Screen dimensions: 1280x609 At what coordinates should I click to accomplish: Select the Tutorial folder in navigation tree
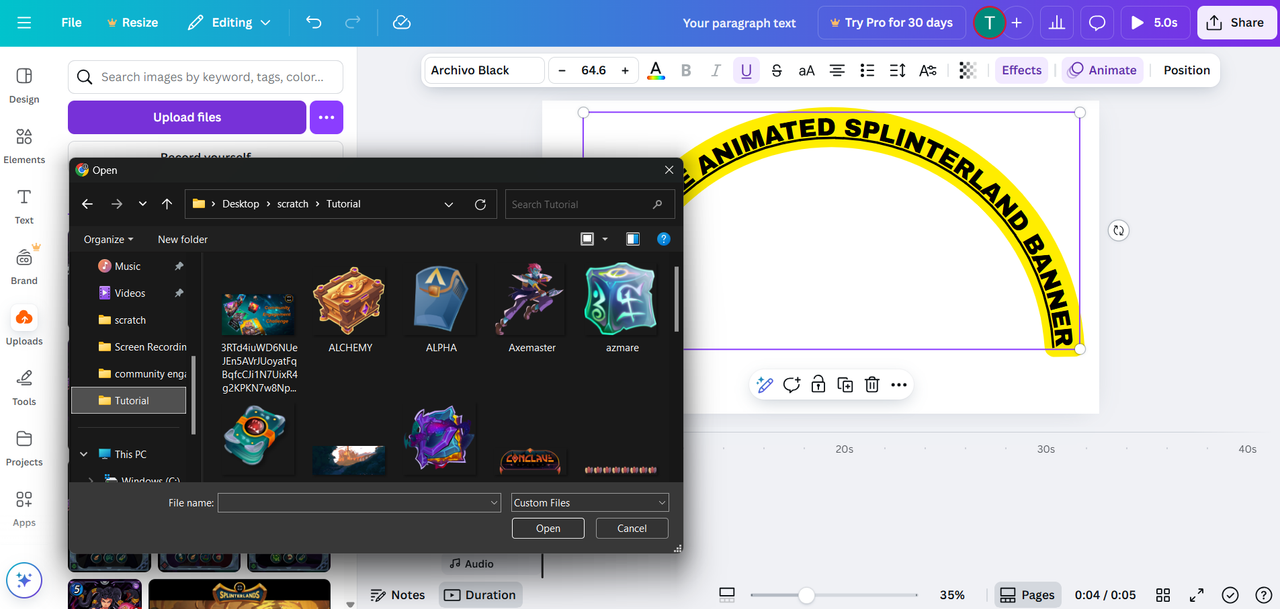[x=129, y=400]
